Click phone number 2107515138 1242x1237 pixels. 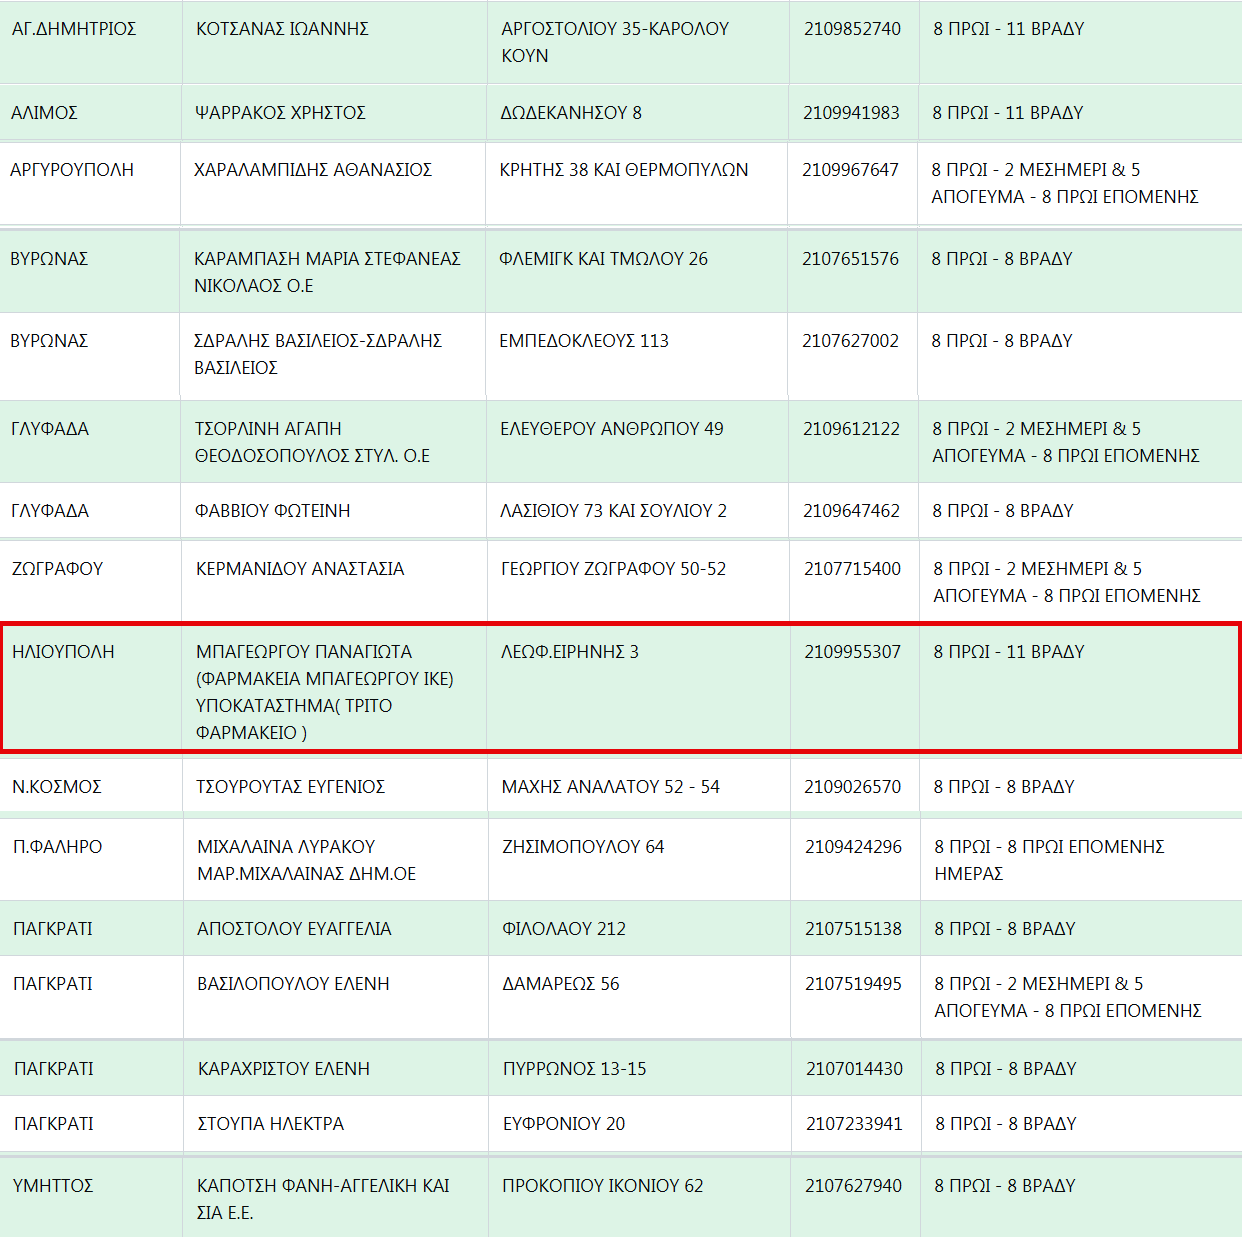pos(853,929)
